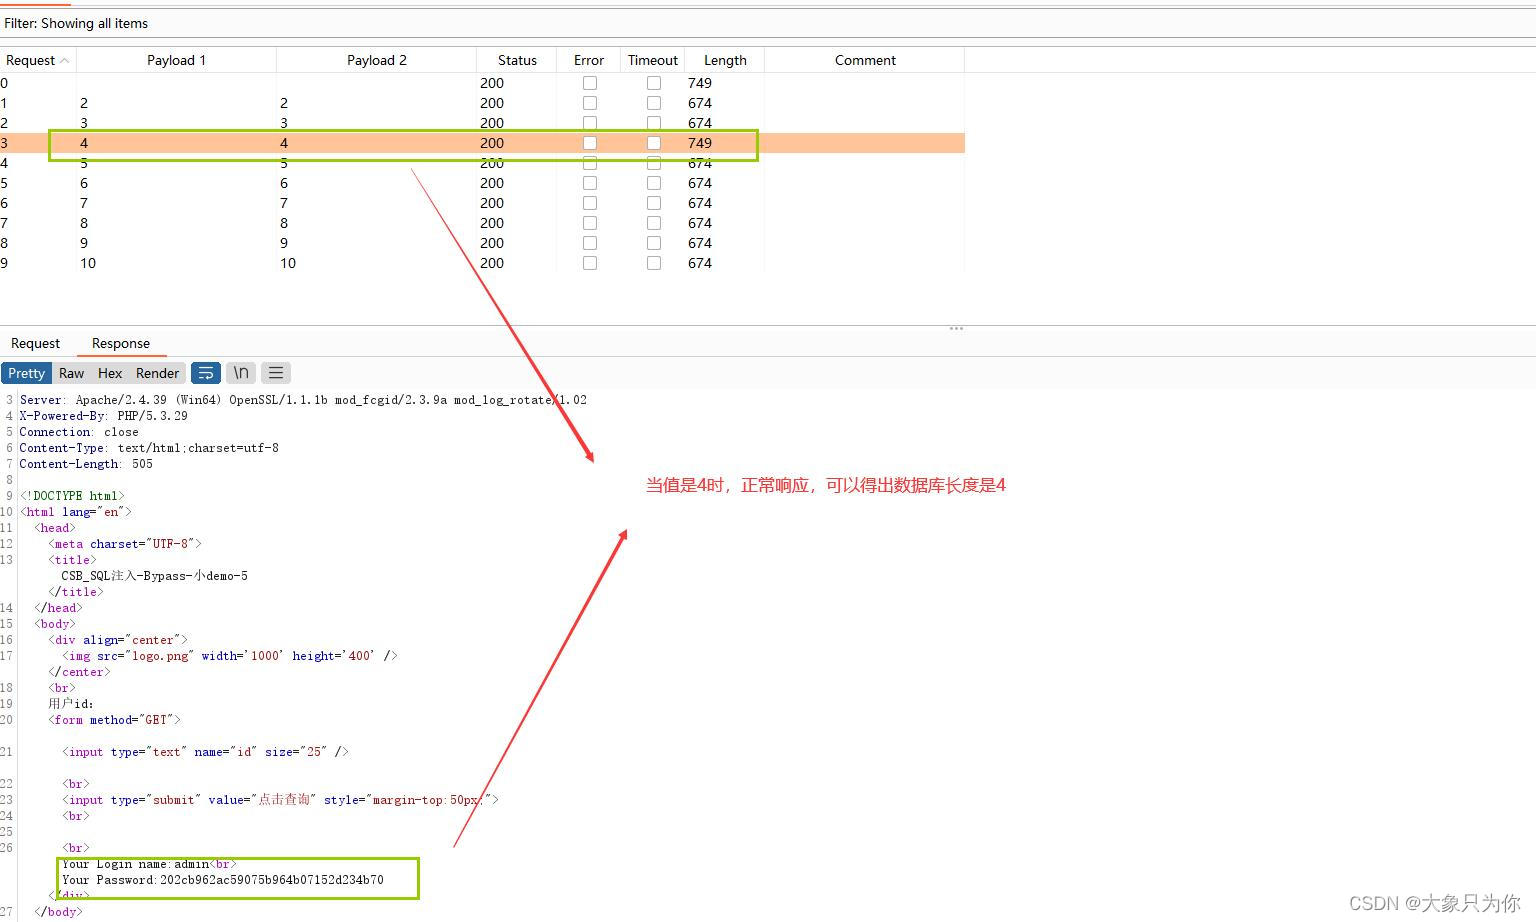Sort results by Error column header

click(589, 60)
